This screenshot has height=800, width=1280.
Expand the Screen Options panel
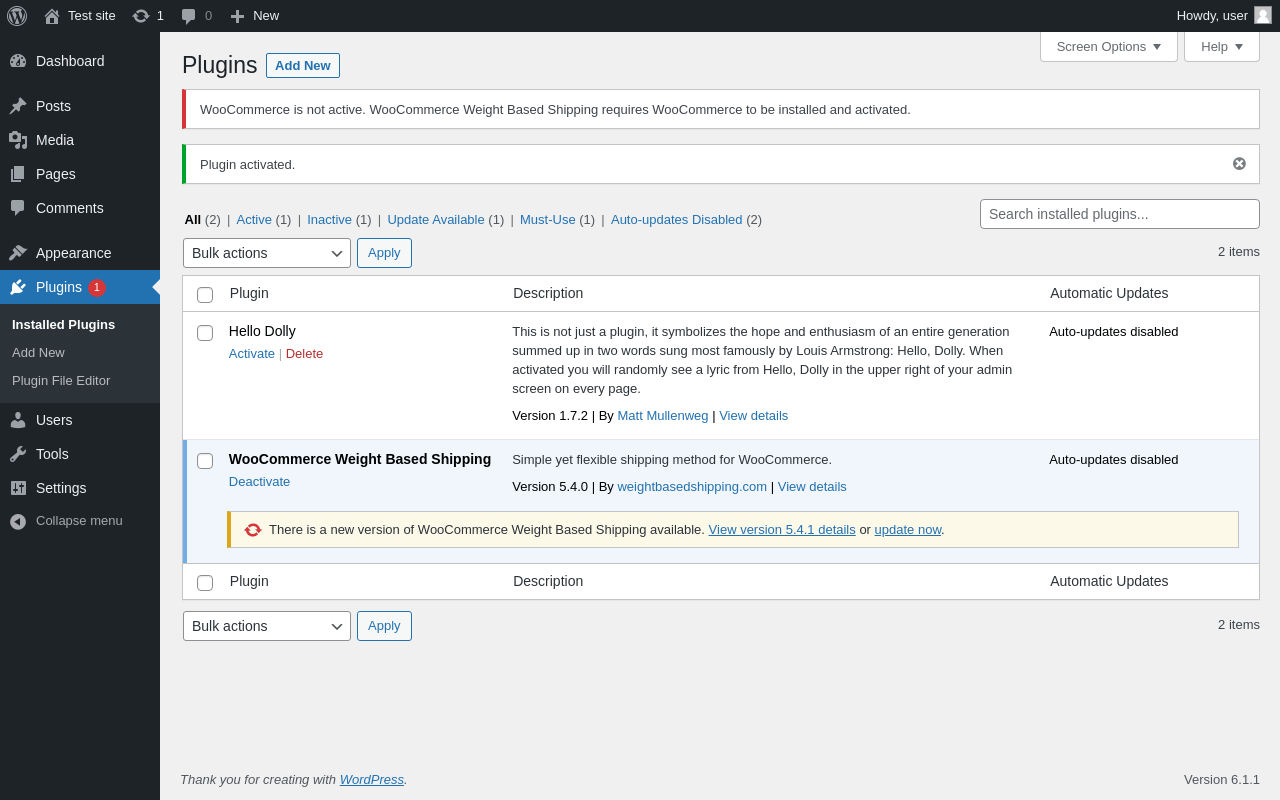pos(1108,46)
